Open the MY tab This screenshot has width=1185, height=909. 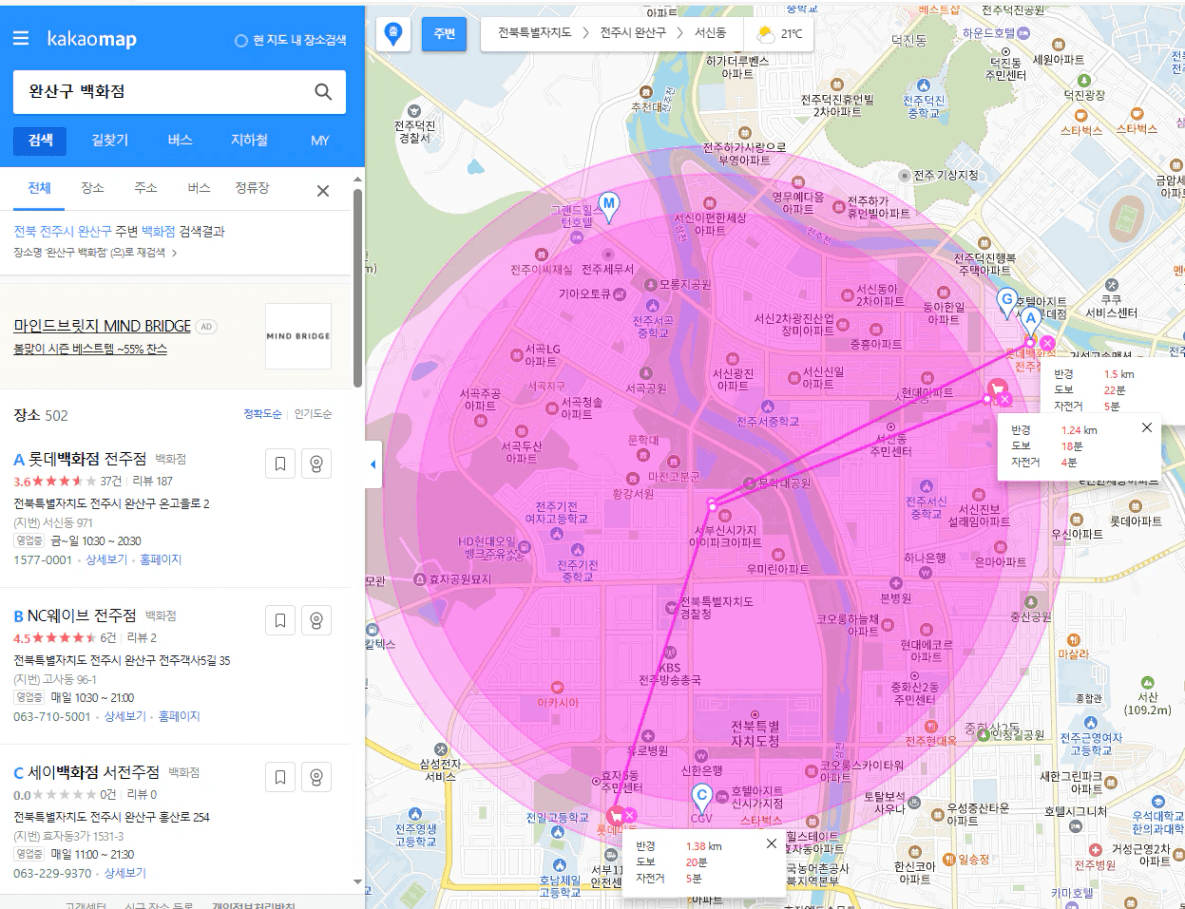pyautogui.click(x=320, y=141)
